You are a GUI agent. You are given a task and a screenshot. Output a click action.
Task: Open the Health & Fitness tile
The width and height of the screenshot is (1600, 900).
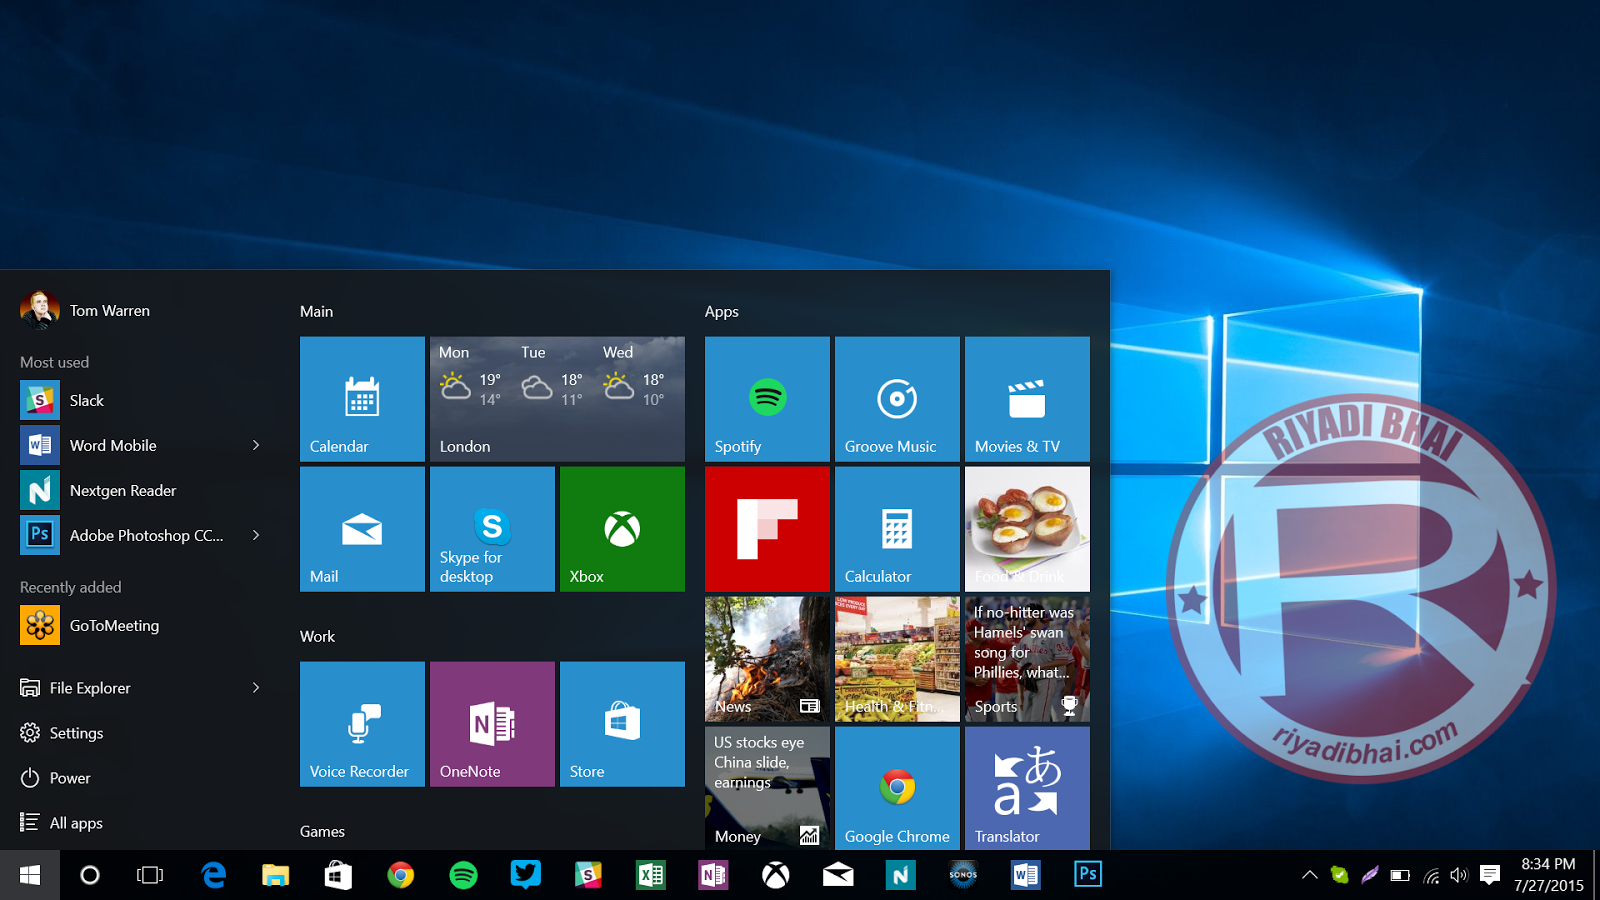pos(897,659)
